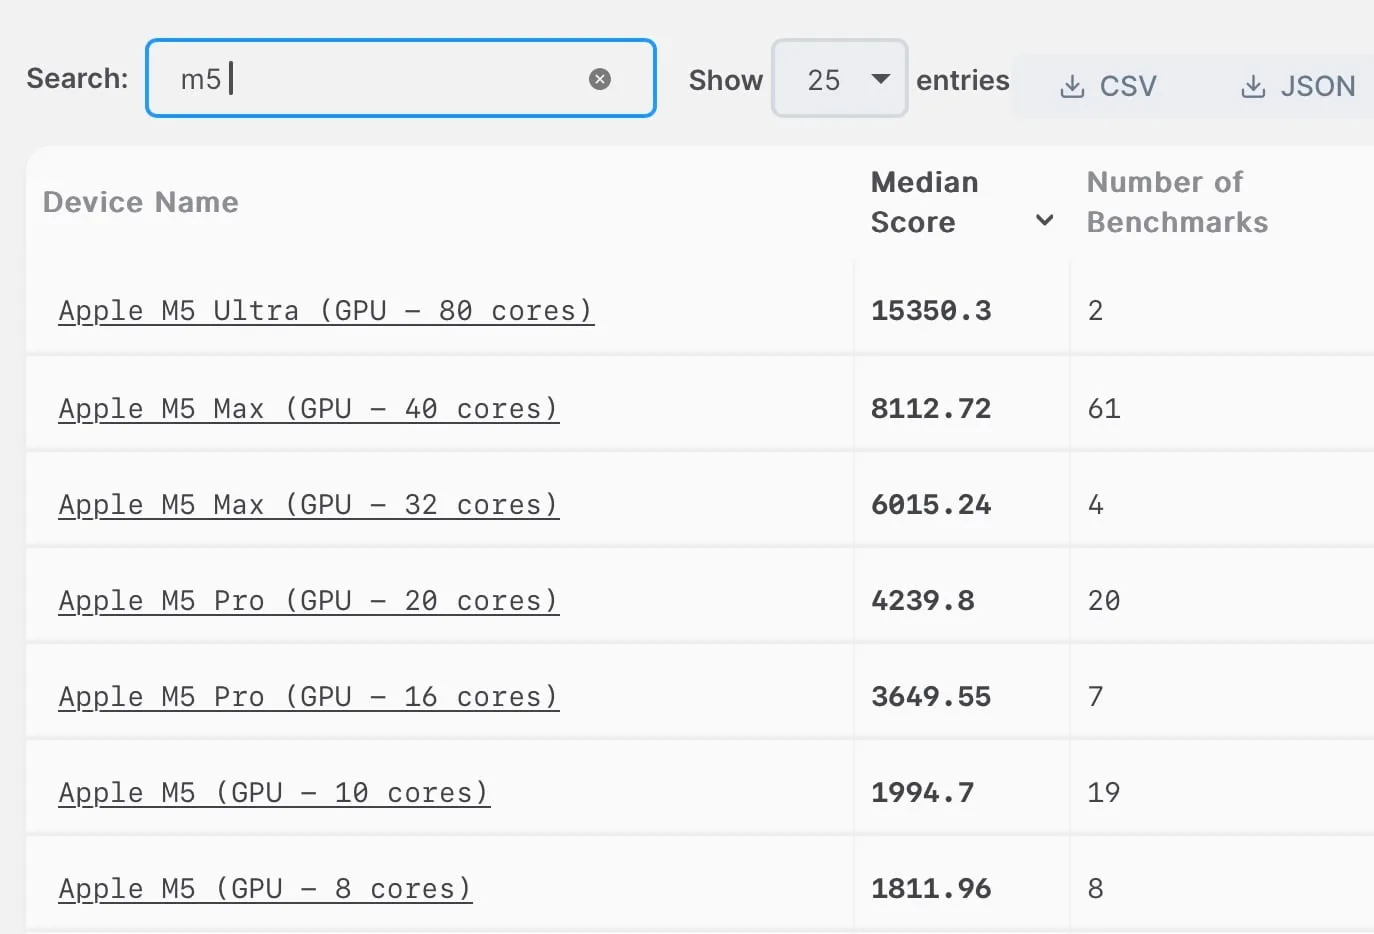Open Apple M5 Max (GPU - 40 cores) link

[309, 409]
